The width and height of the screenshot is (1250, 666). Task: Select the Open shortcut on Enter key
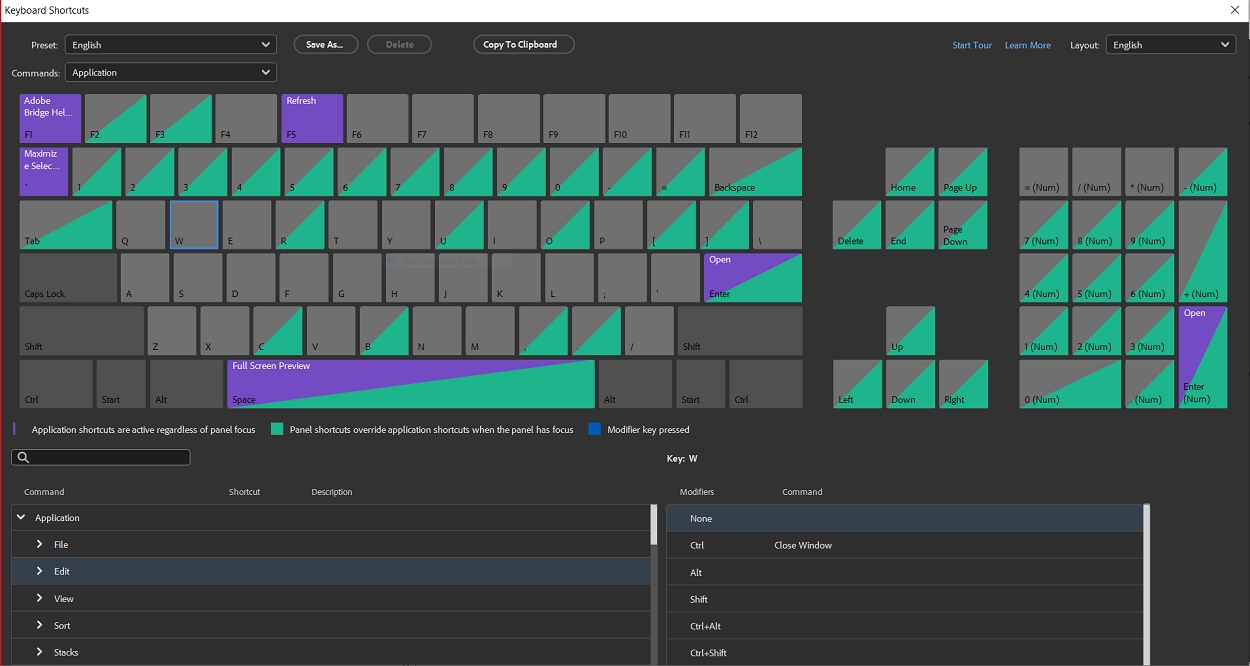pos(752,277)
